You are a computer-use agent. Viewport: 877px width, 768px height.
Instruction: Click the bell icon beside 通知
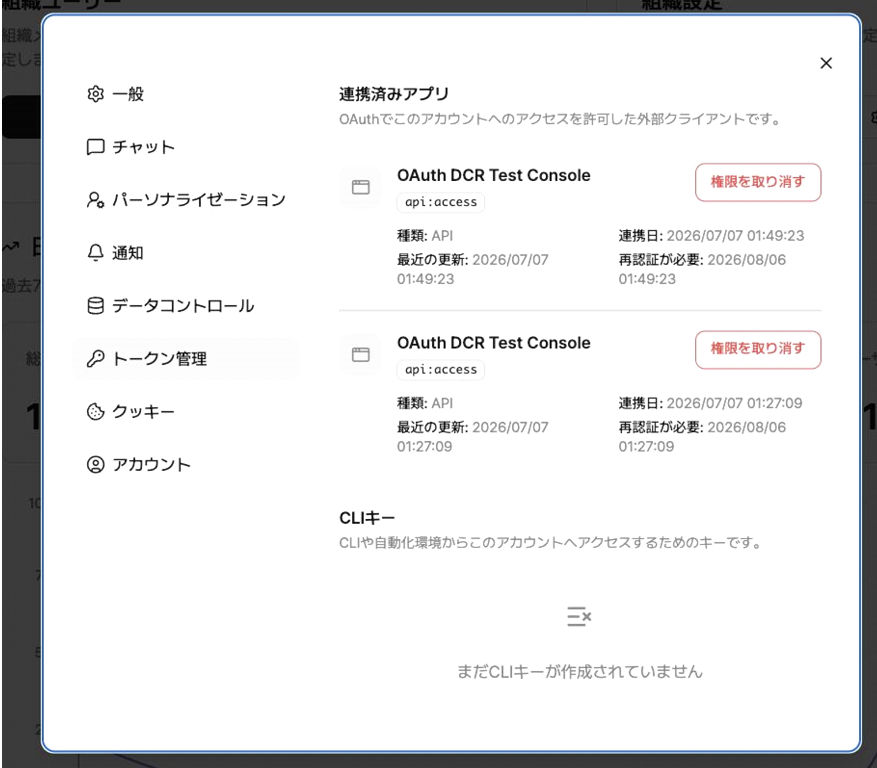[96, 253]
